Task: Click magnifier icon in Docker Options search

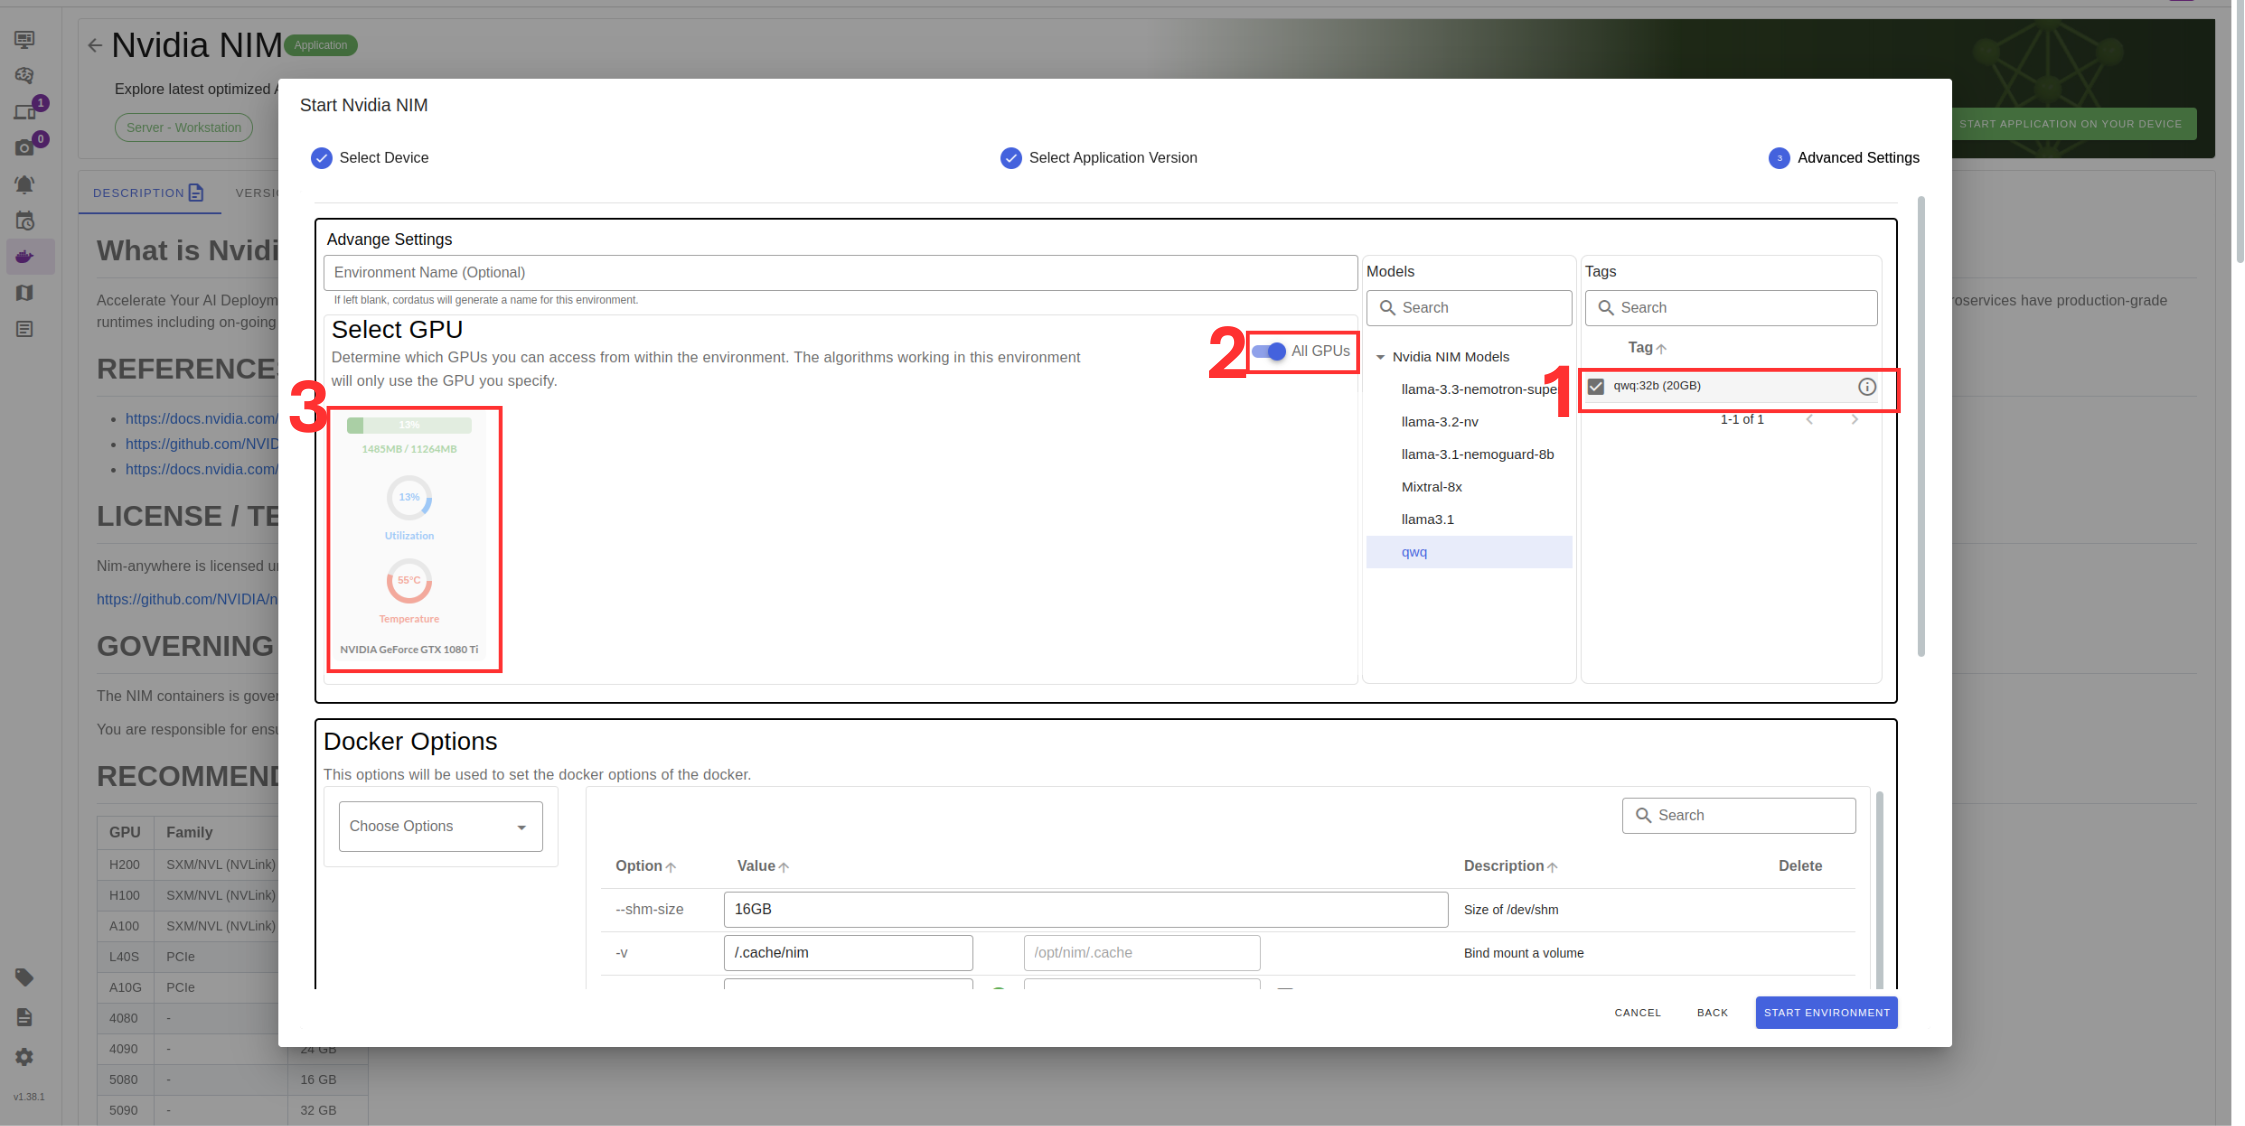Action: pyautogui.click(x=1643, y=815)
